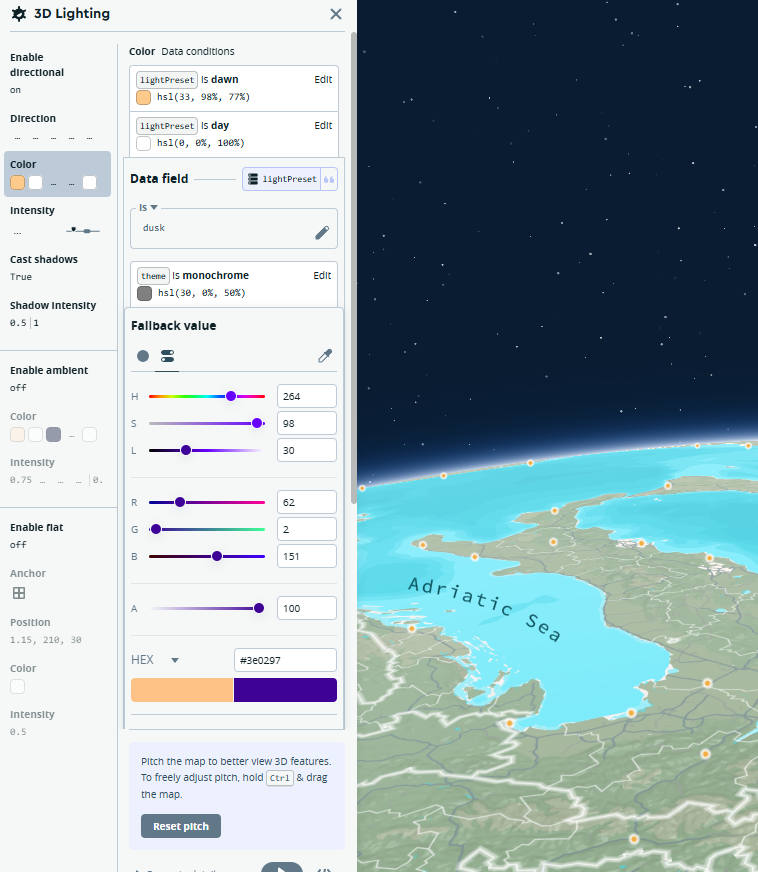758x872 pixels.
Task: Select the color wheel picker mode icon
Action: 143,356
